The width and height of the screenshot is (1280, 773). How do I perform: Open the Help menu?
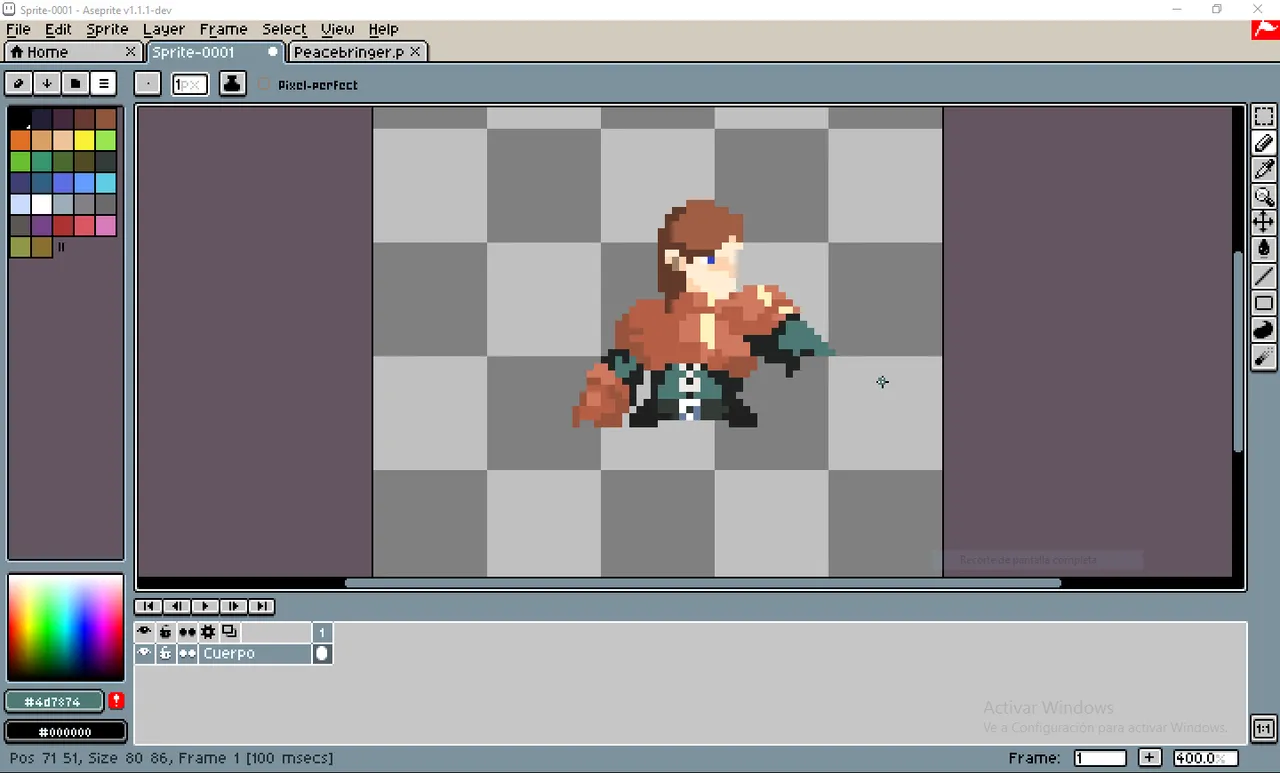(383, 29)
